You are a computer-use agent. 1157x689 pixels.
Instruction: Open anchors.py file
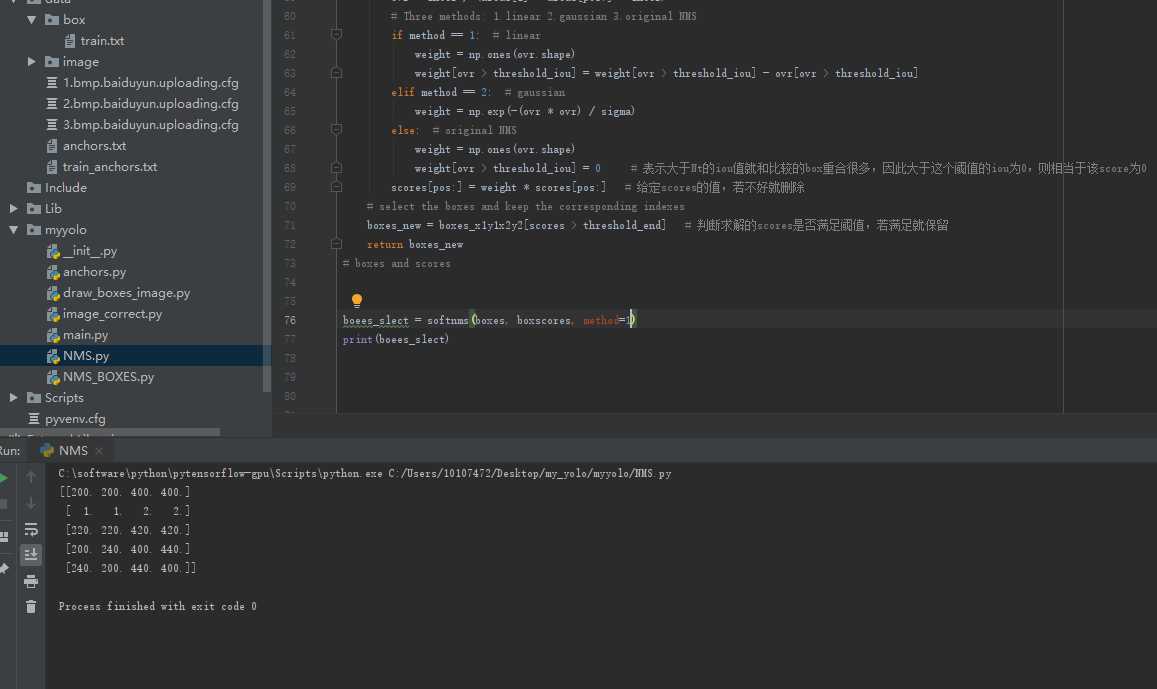[86, 272]
